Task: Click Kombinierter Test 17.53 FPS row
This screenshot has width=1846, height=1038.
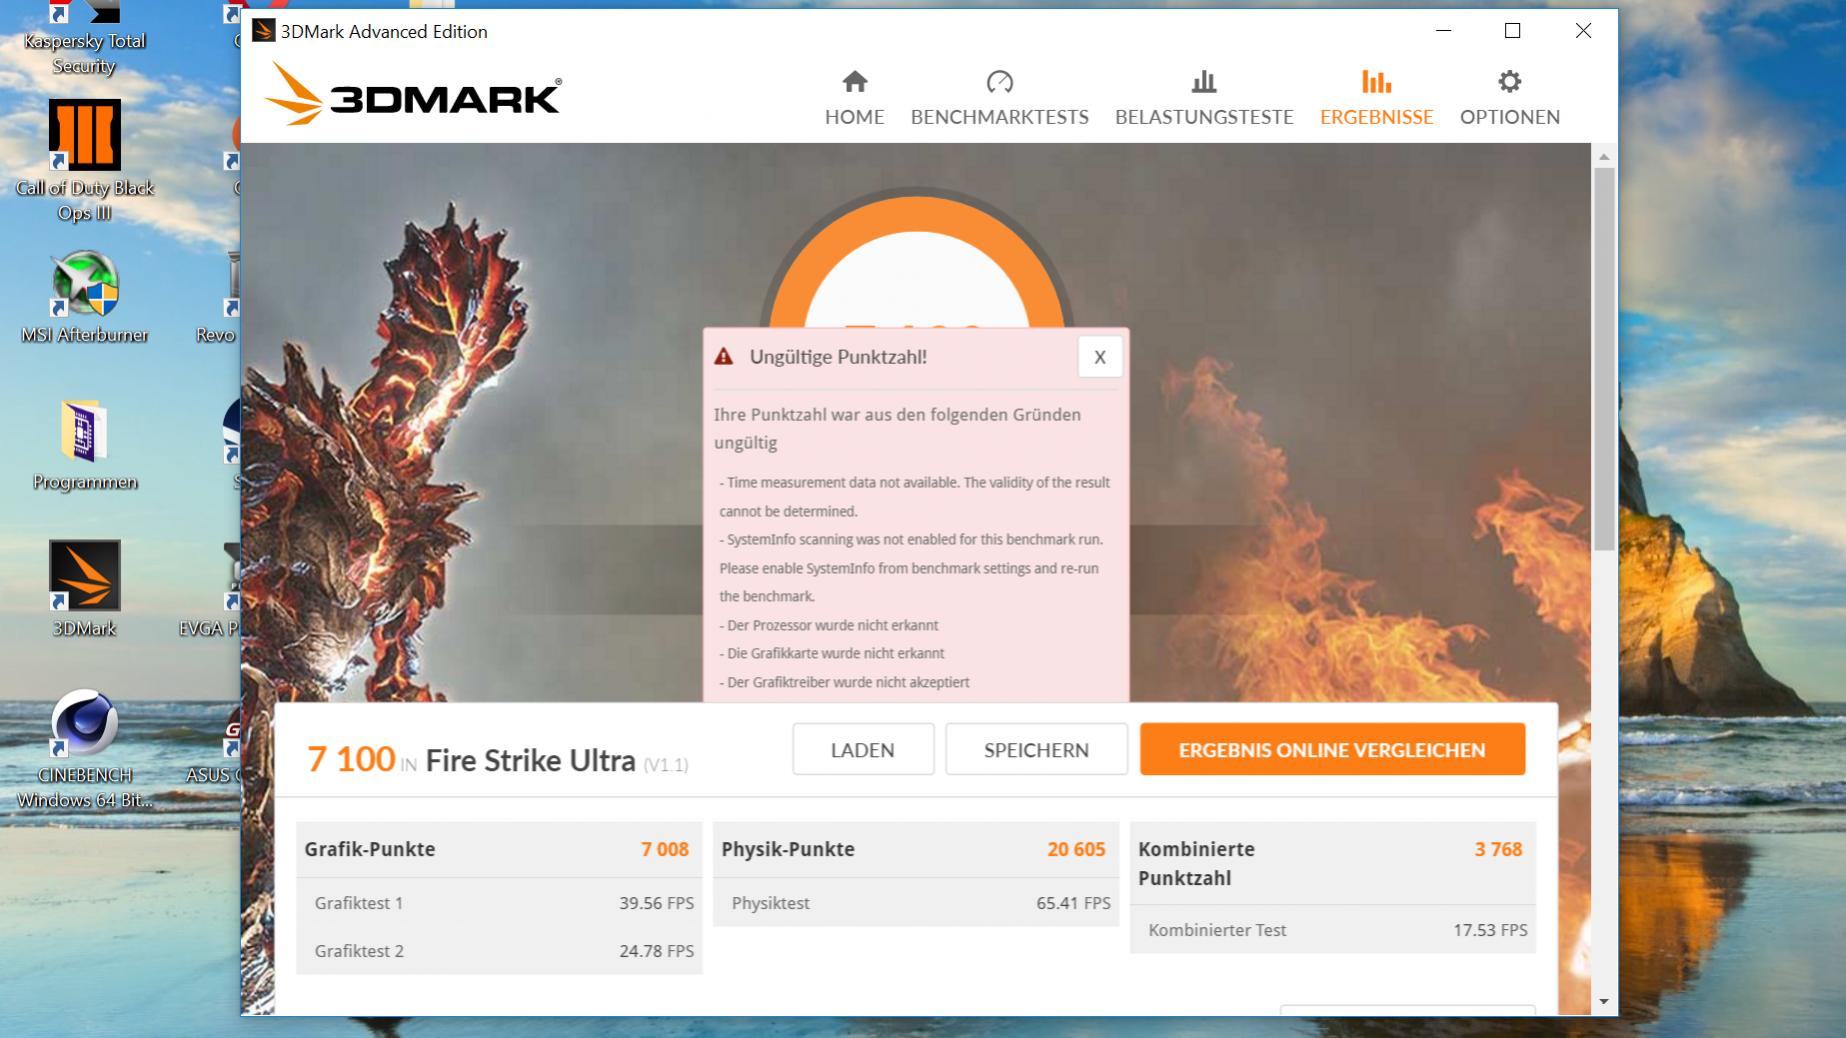Action: pyautogui.click(x=1333, y=930)
